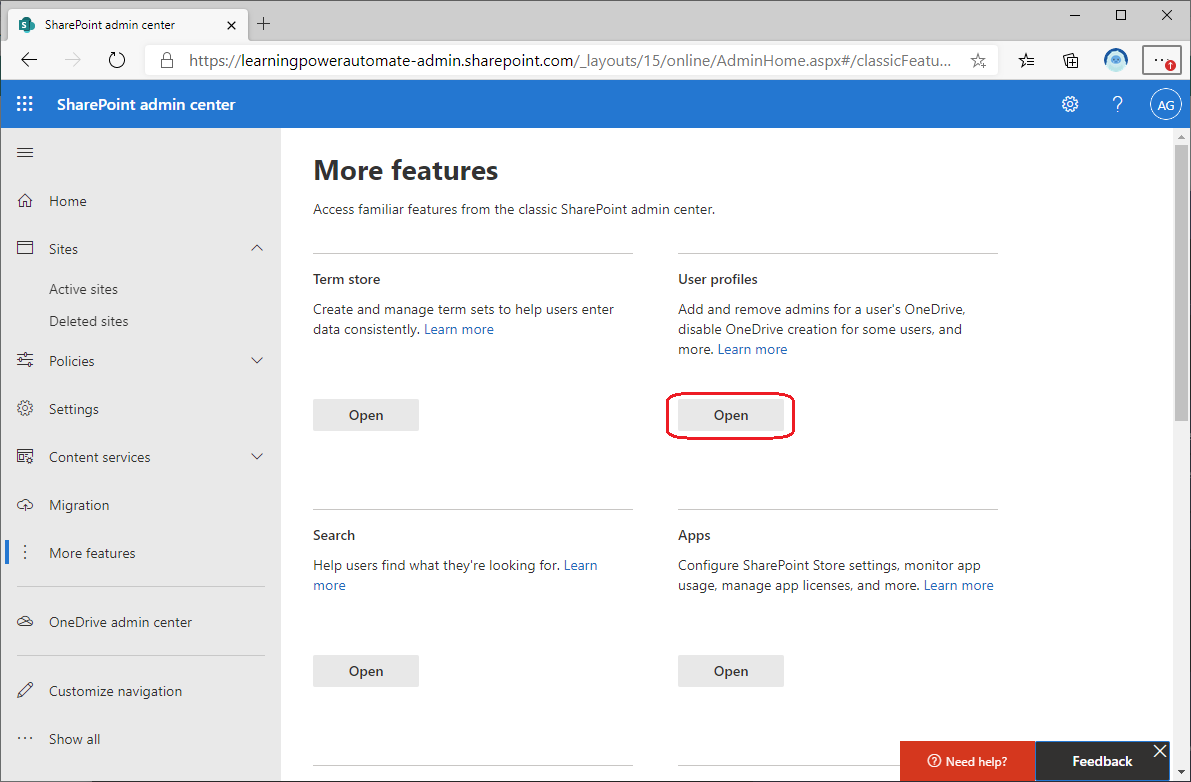Click the Show all sidebar option
The height and width of the screenshot is (782, 1191).
pos(74,738)
